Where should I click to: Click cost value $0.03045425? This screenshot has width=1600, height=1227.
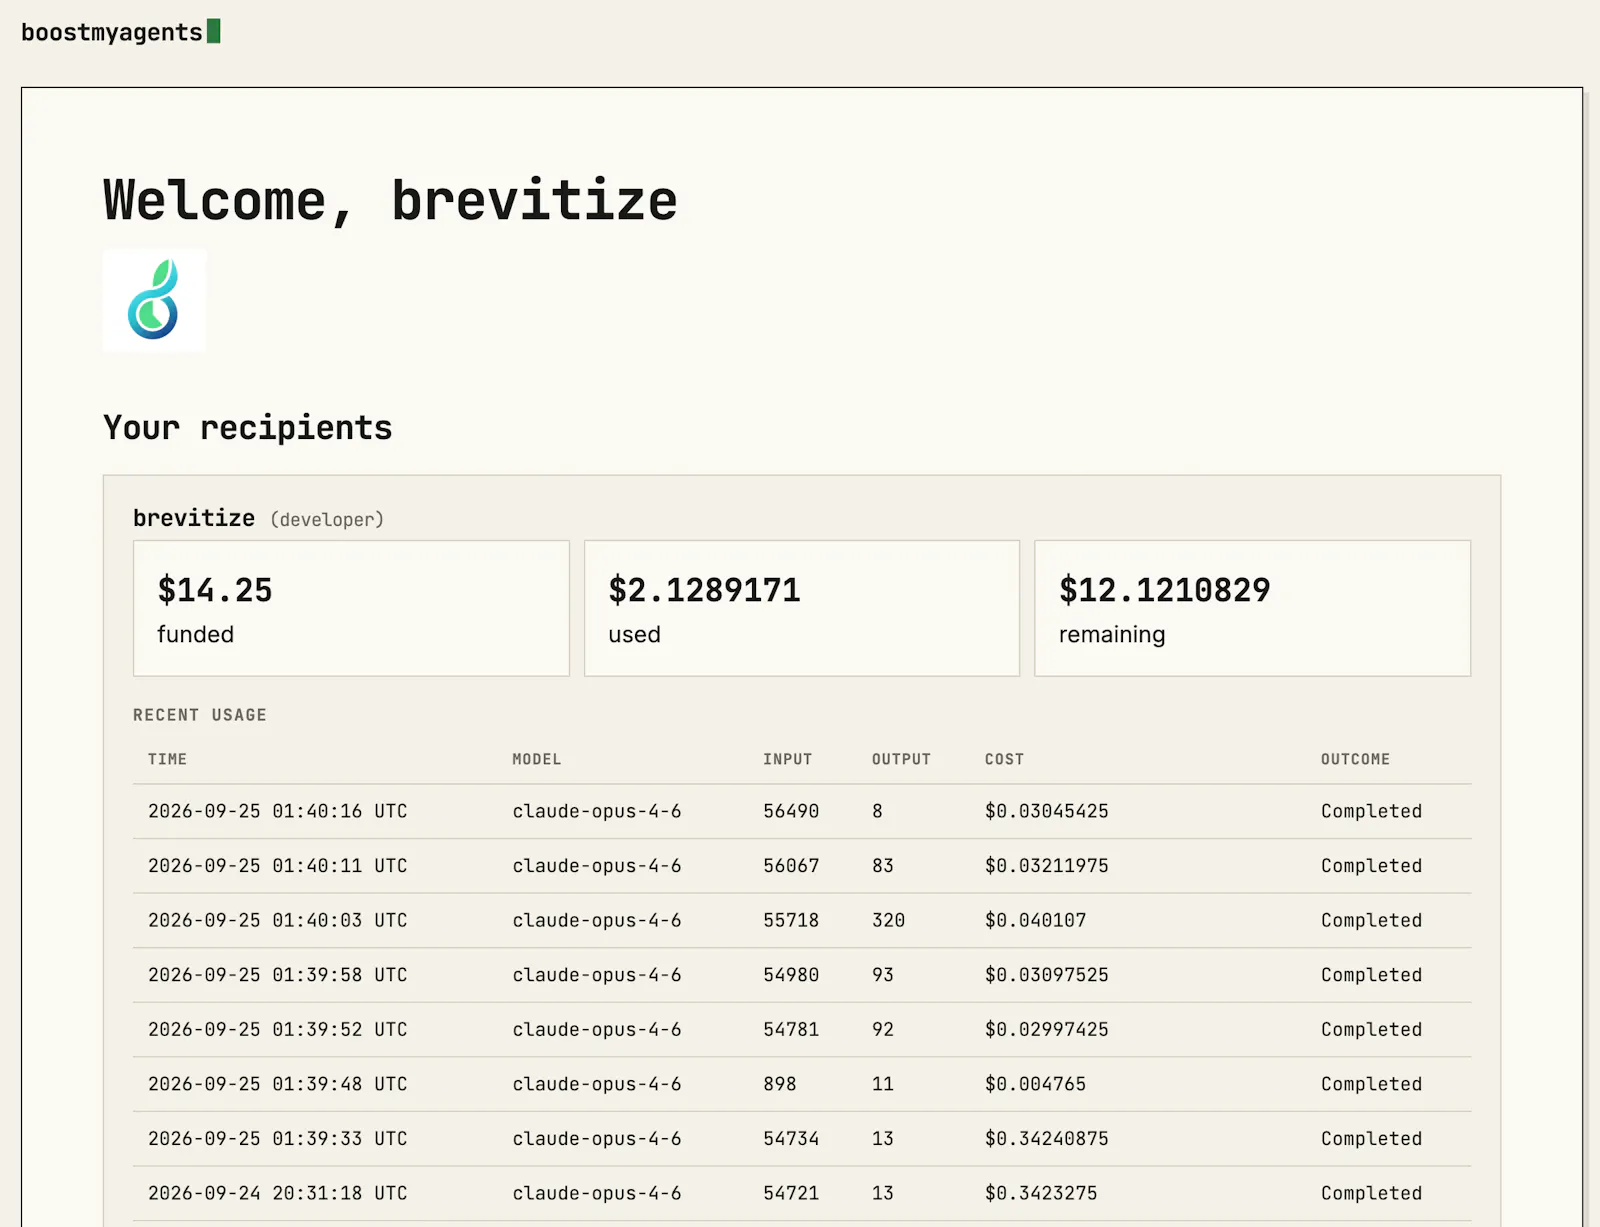point(1047,811)
